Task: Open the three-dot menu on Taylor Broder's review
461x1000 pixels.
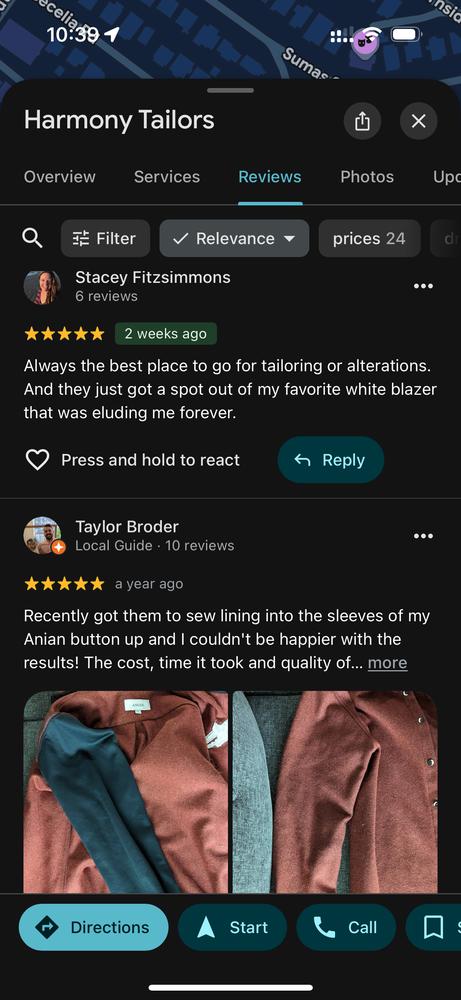Action: (x=423, y=536)
